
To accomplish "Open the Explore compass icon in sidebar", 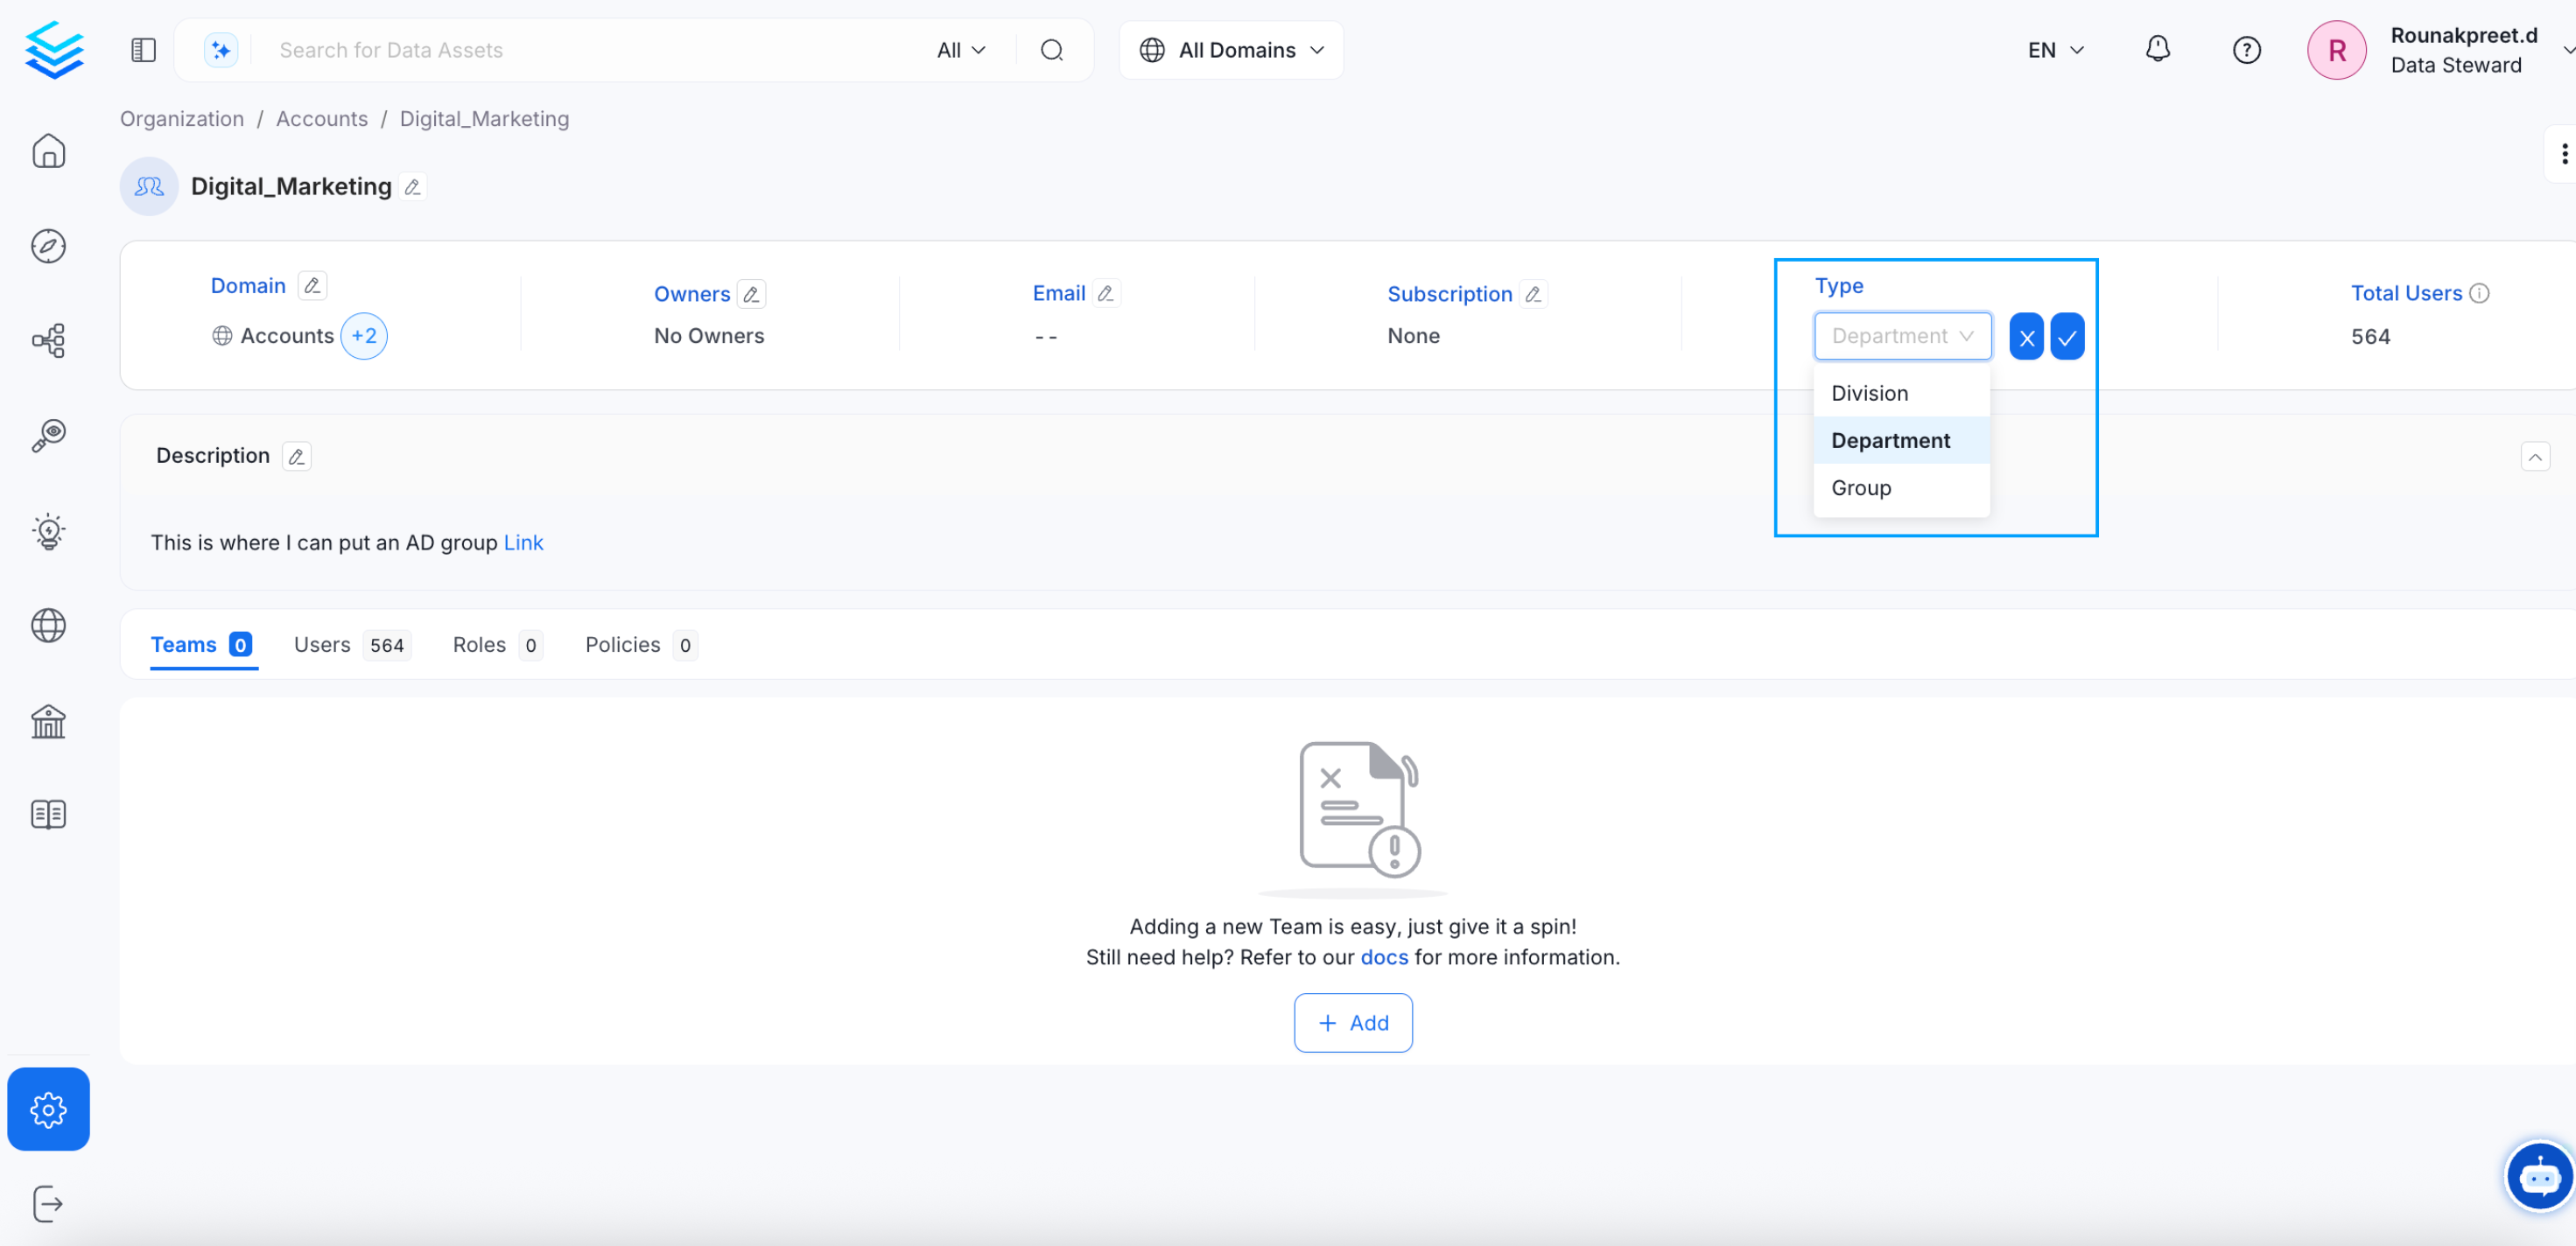I will [48, 246].
